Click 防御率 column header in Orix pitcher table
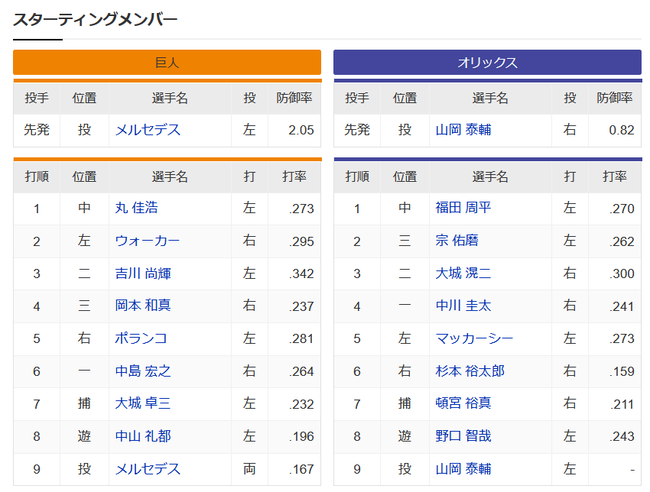This screenshot has width=650, height=492. click(615, 98)
